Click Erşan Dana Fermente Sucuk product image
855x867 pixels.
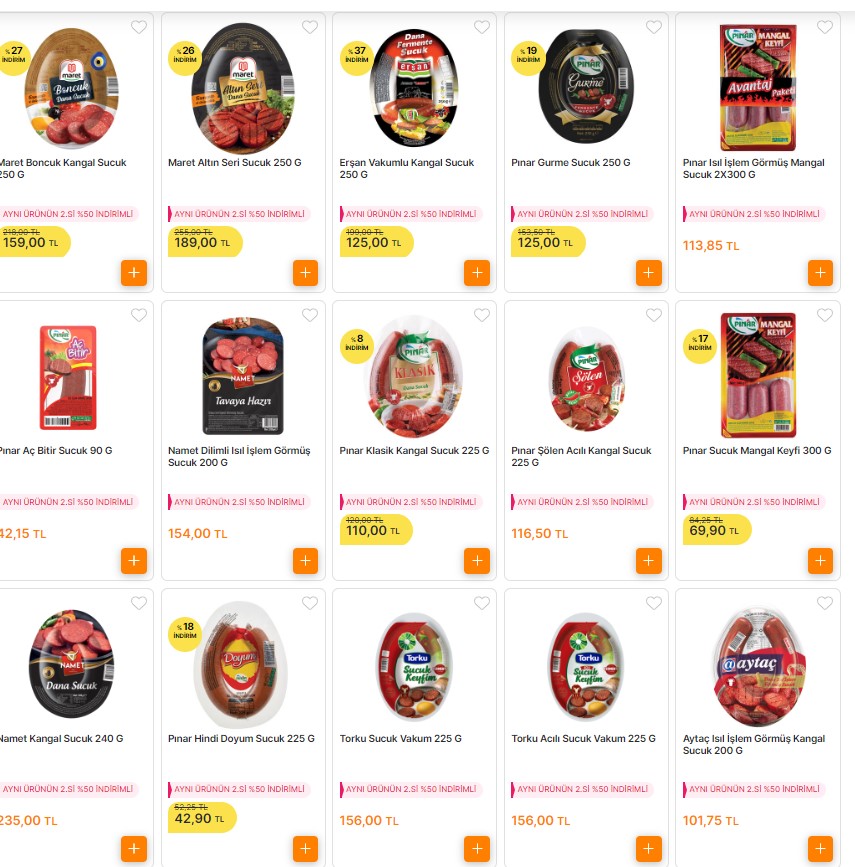pos(414,87)
